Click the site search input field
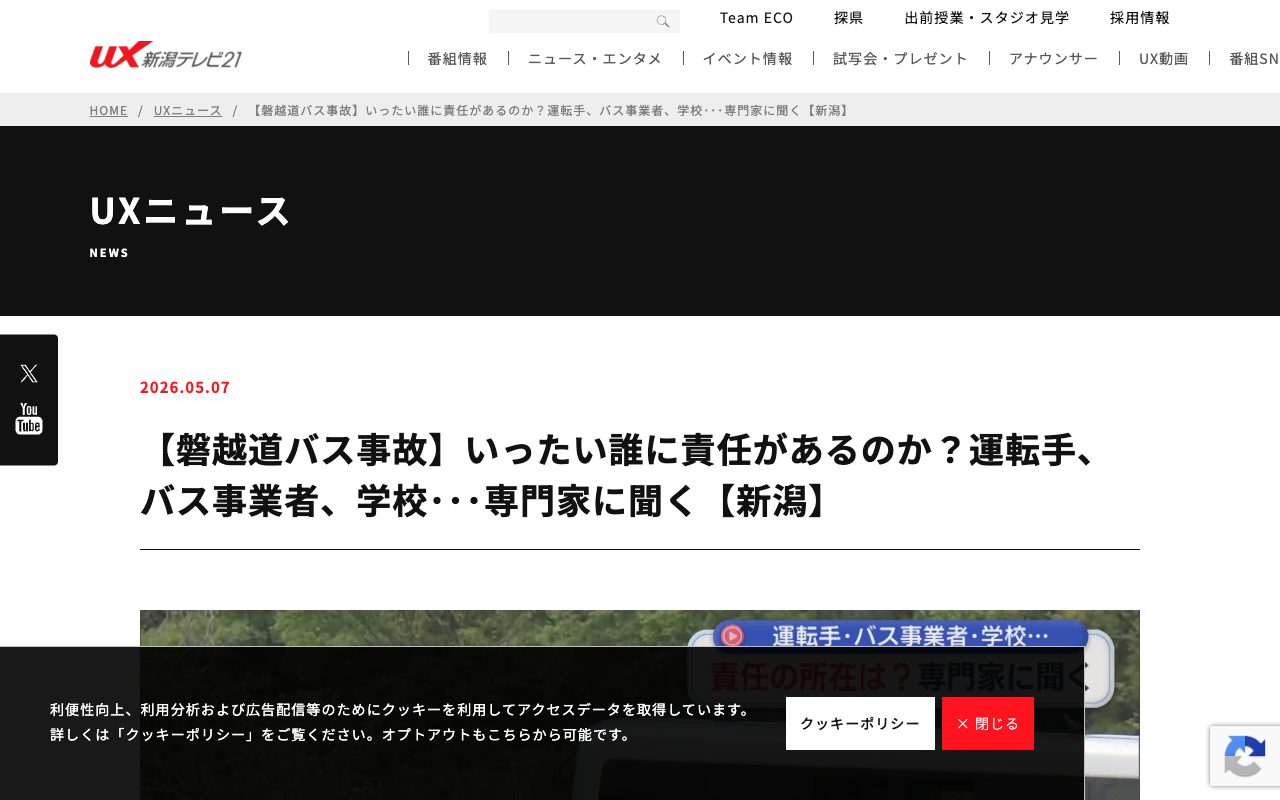 click(x=584, y=21)
